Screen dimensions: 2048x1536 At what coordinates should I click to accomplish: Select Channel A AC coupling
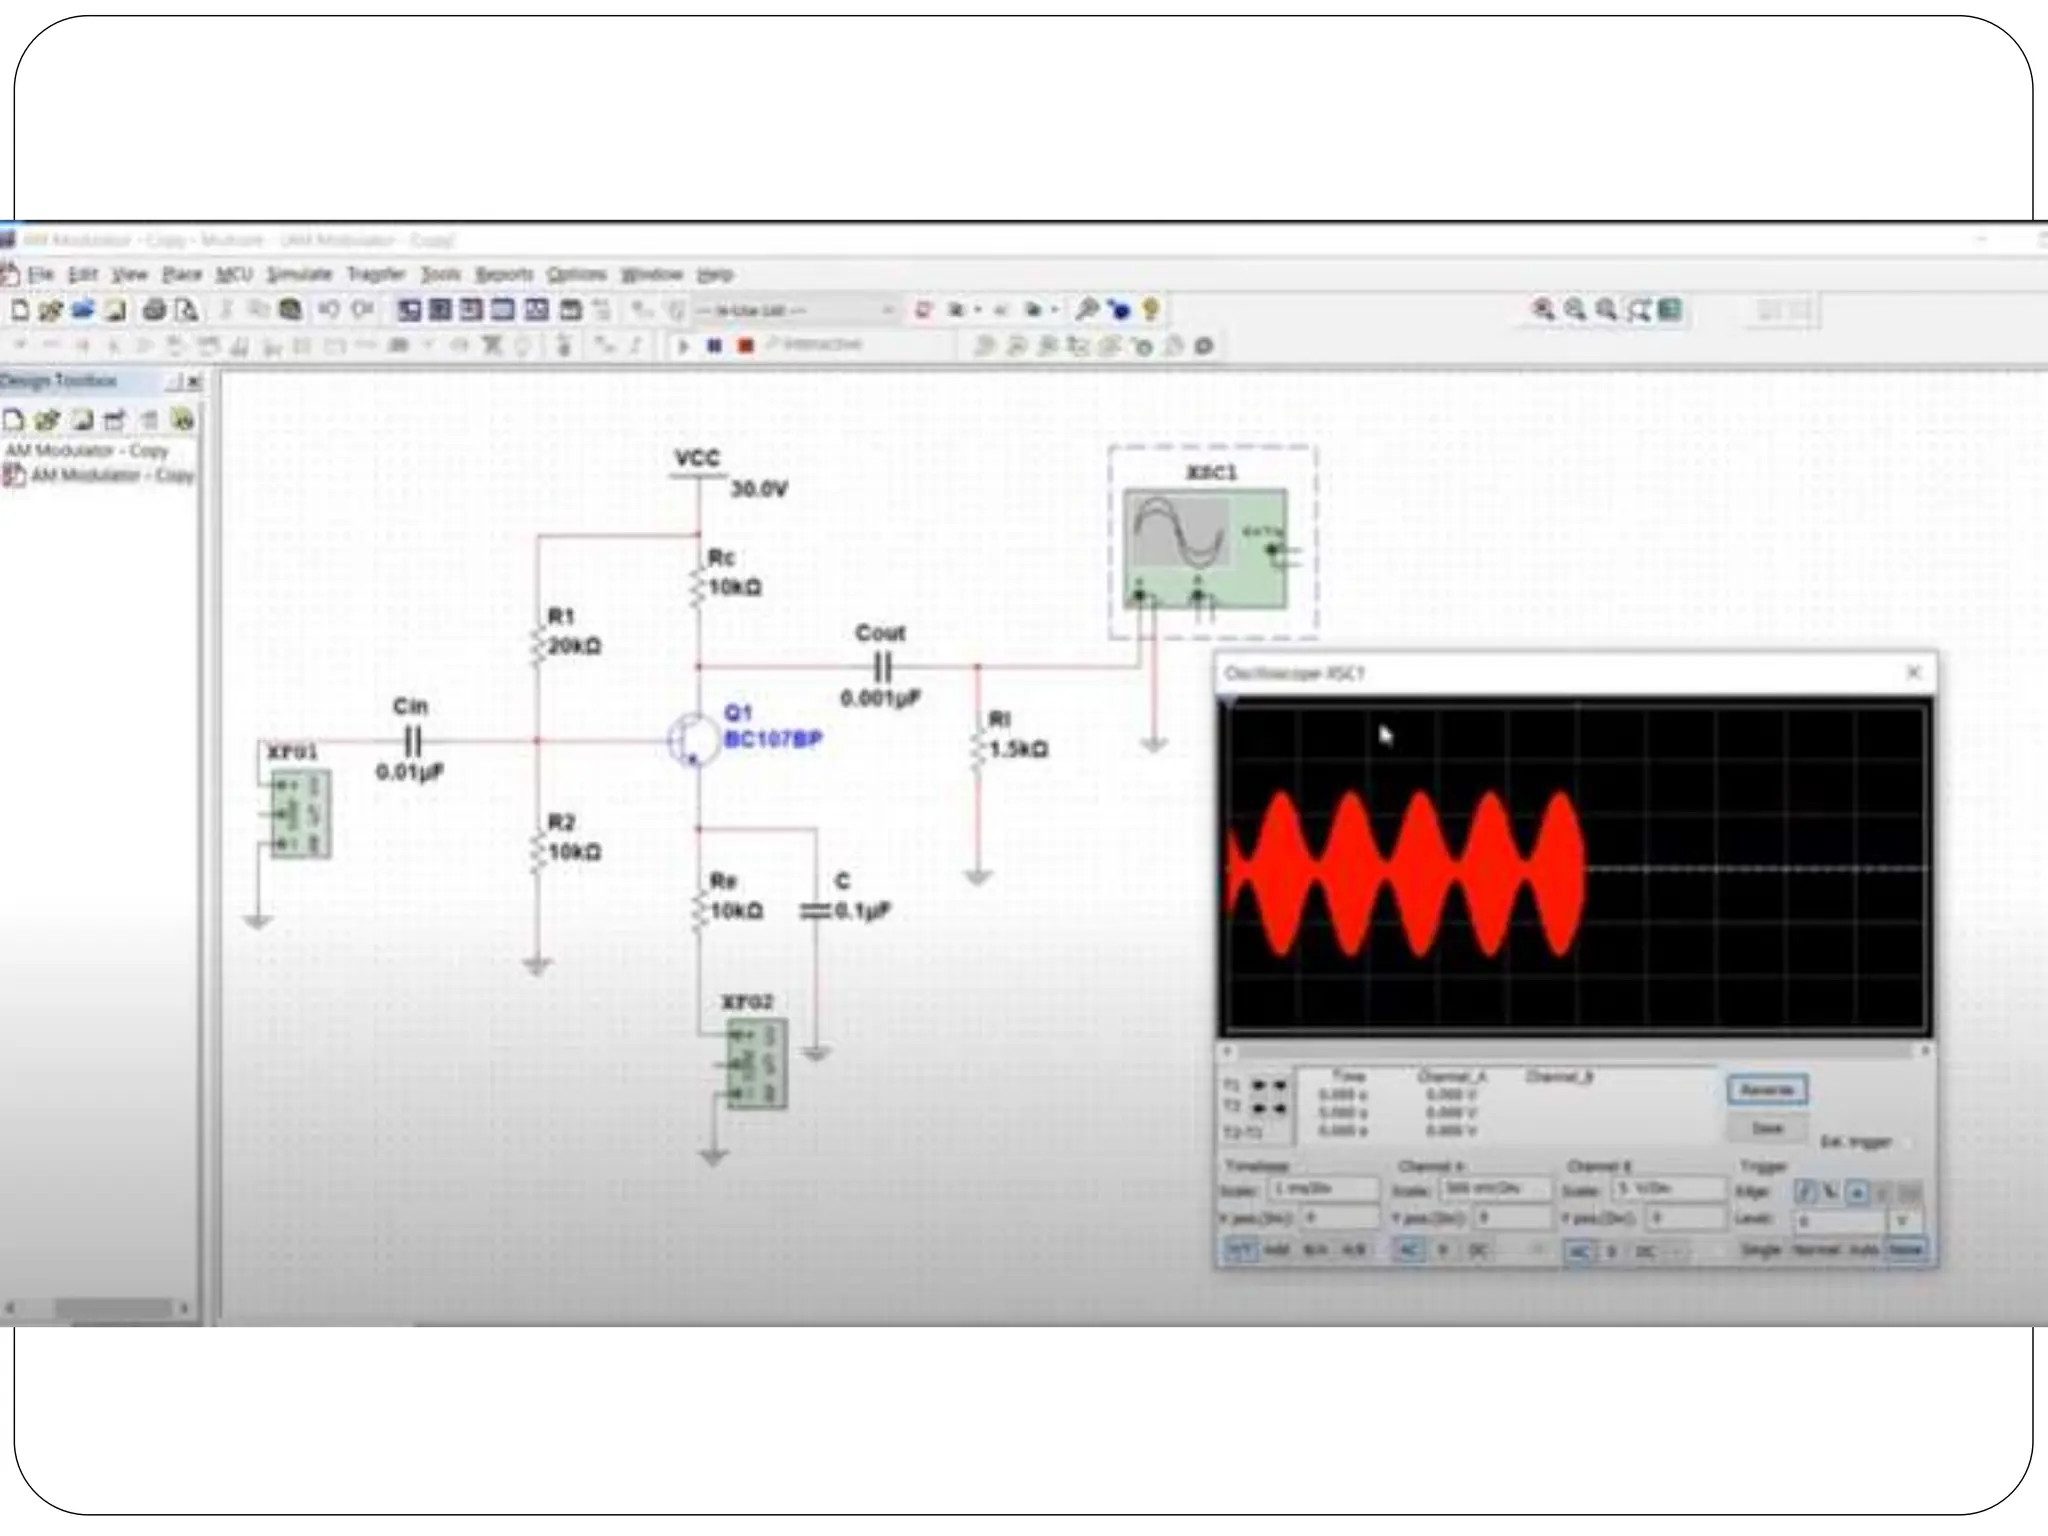coord(1409,1250)
